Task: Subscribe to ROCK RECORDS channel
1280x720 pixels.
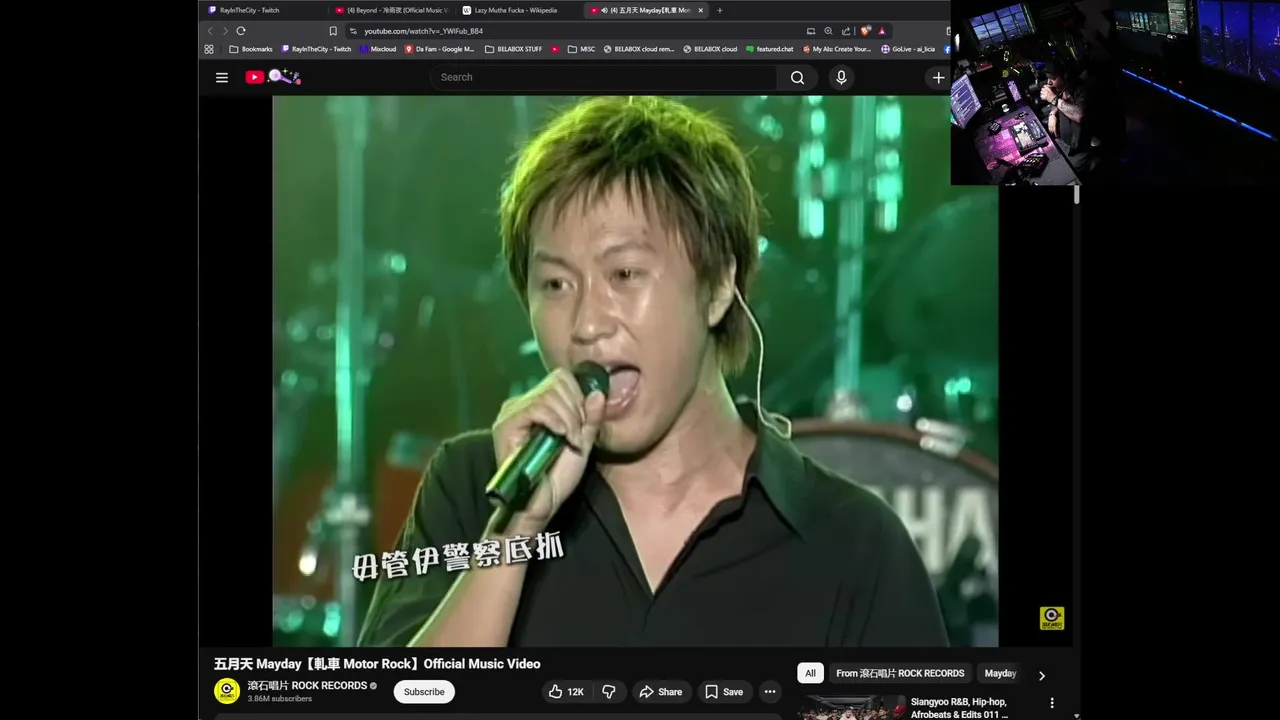Action: [x=424, y=692]
